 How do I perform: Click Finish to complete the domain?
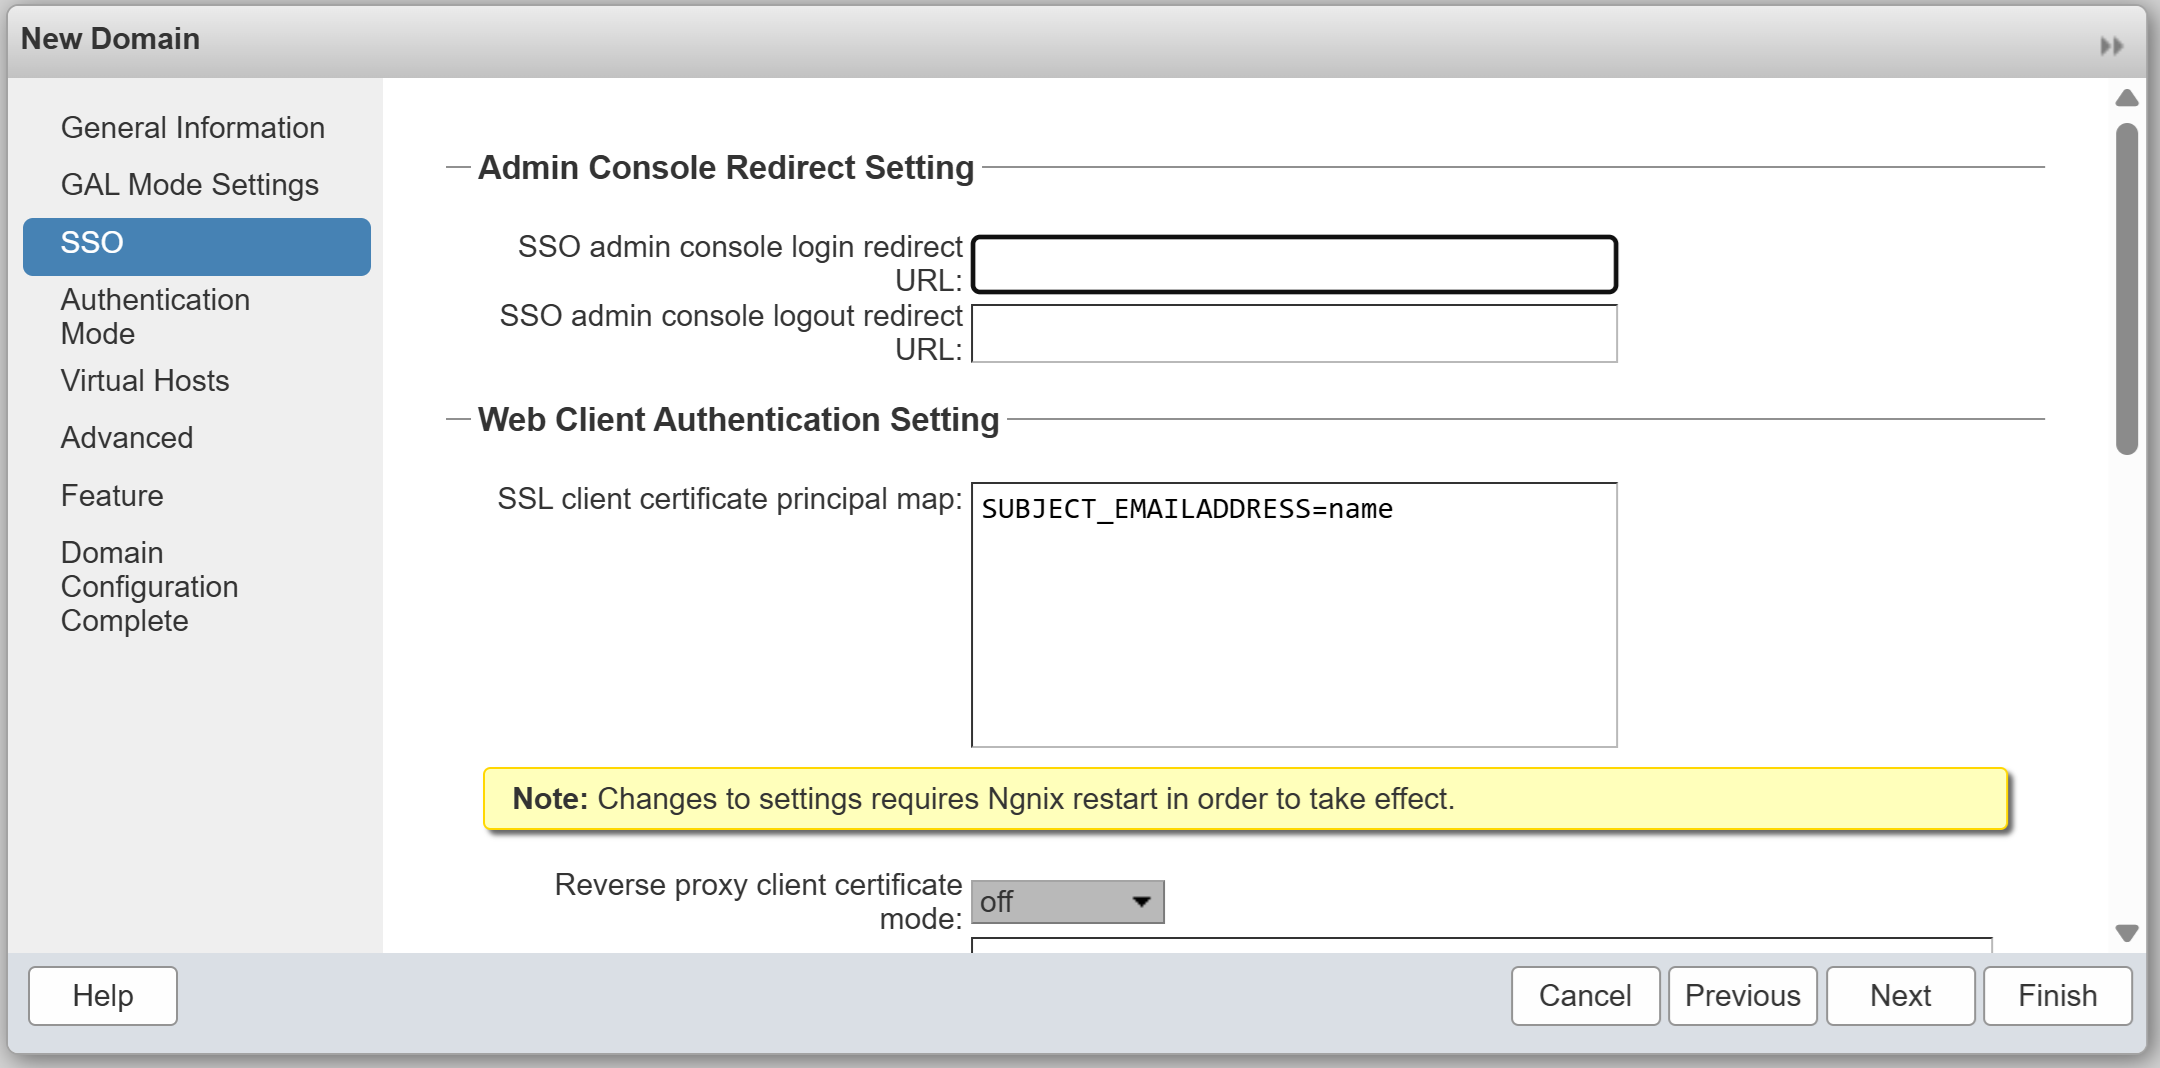(2057, 996)
